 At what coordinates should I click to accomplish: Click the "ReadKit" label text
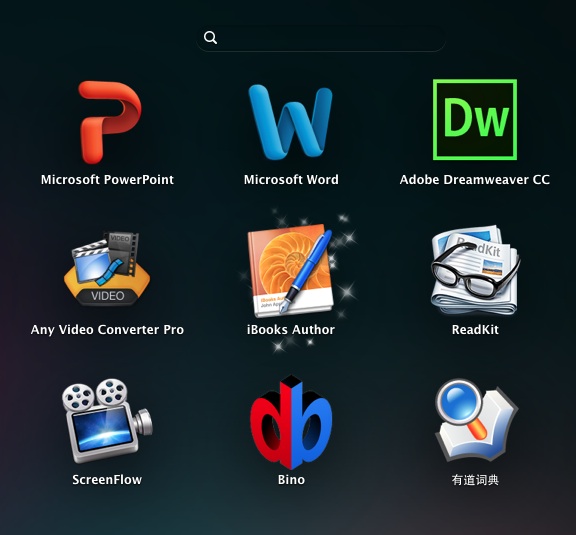[x=475, y=330]
